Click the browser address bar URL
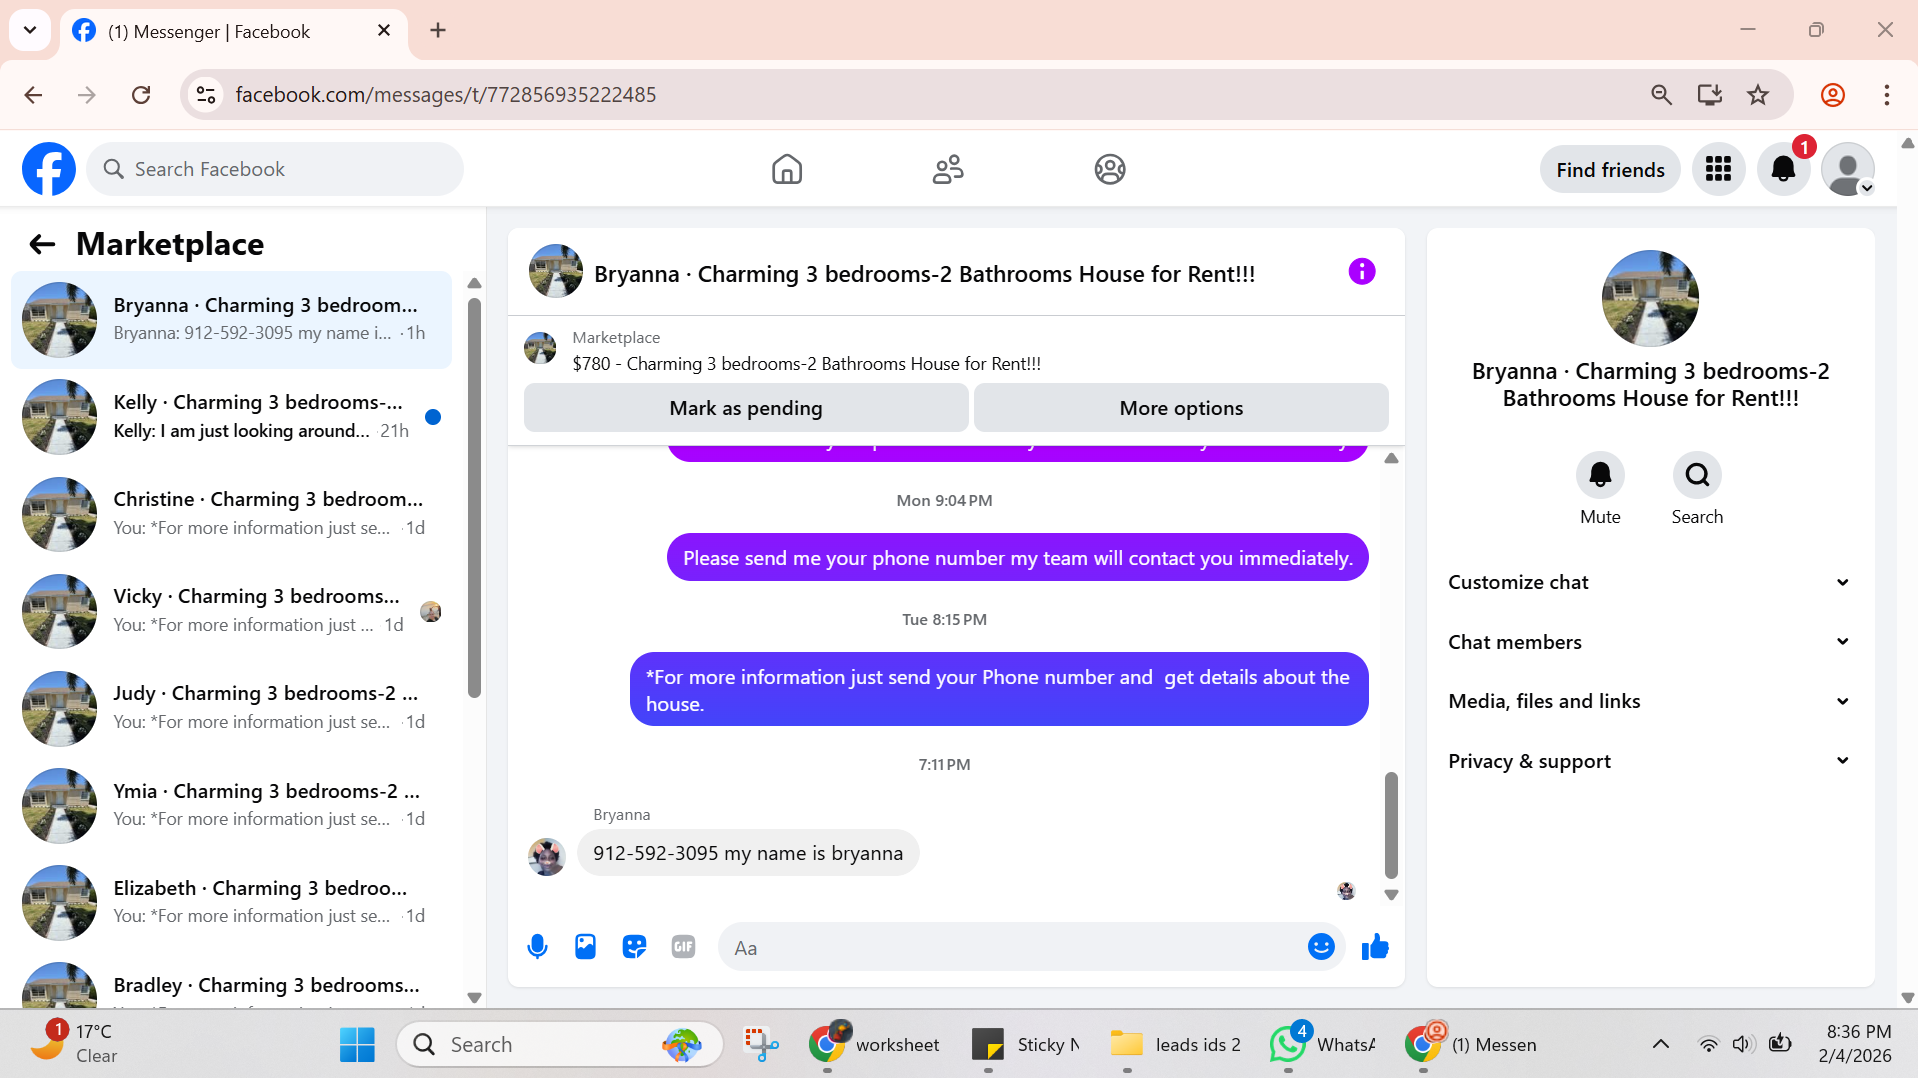 (x=446, y=95)
